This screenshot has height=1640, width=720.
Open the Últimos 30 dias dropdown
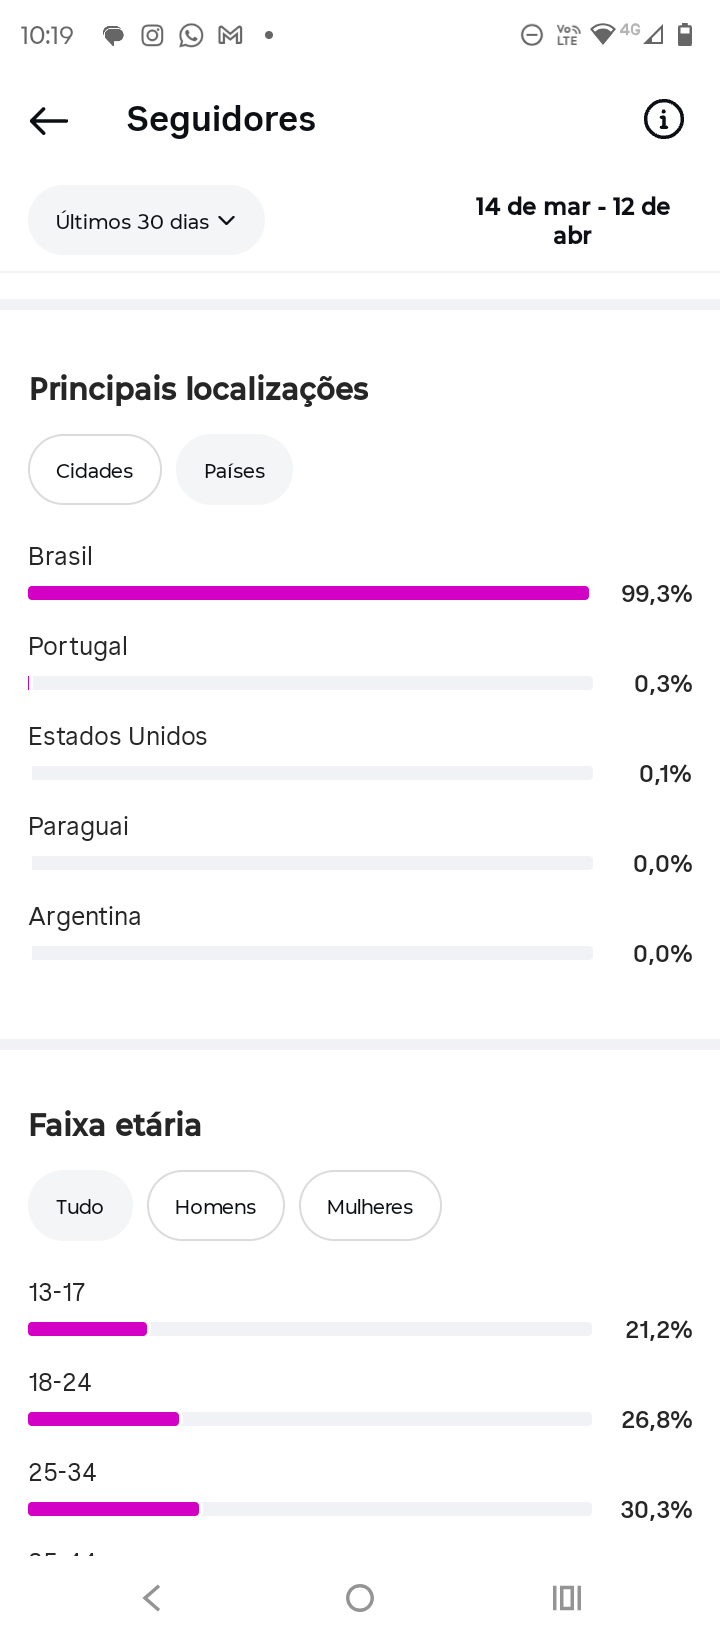[x=146, y=221]
